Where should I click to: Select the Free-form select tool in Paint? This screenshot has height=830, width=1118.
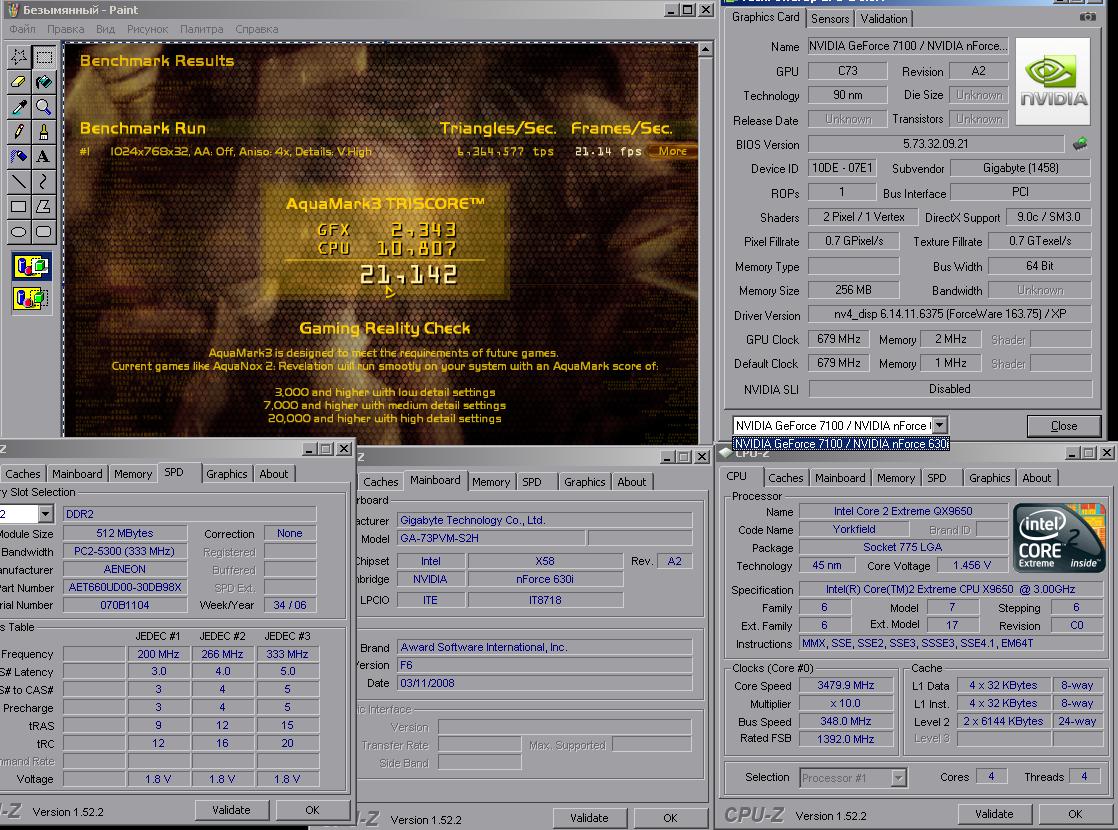pyautogui.click(x=19, y=57)
